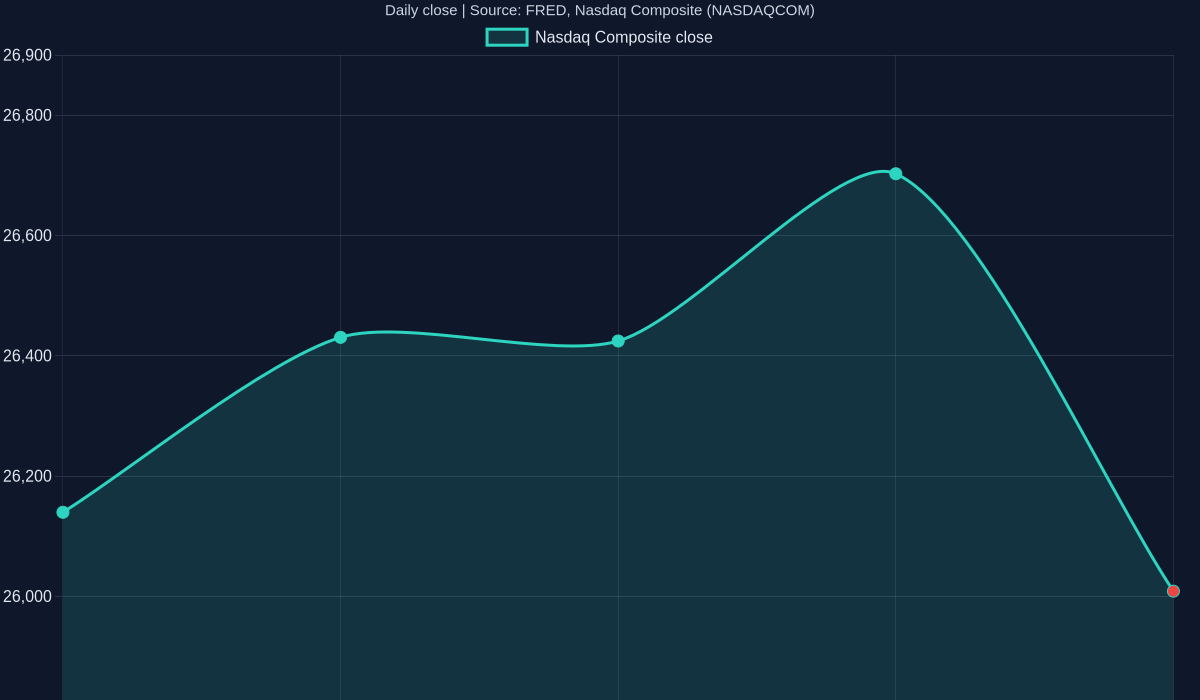Screen dimensions: 1200x700
Task: Click the 26,000 y-axis label
Action: pyautogui.click(x=27, y=596)
